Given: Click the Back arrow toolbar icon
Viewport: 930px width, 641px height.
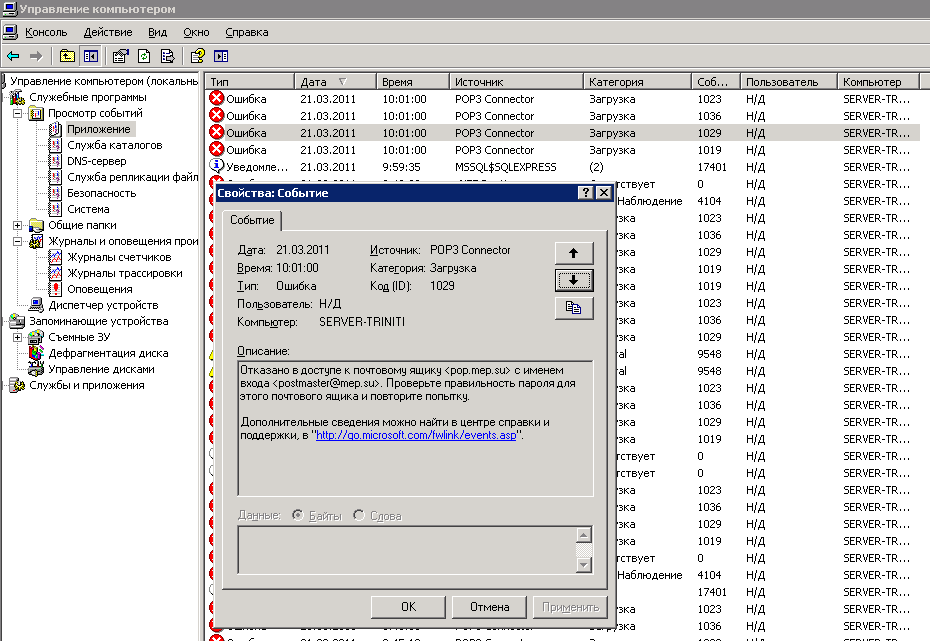Looking at the screenshot, I should point(13,56).
